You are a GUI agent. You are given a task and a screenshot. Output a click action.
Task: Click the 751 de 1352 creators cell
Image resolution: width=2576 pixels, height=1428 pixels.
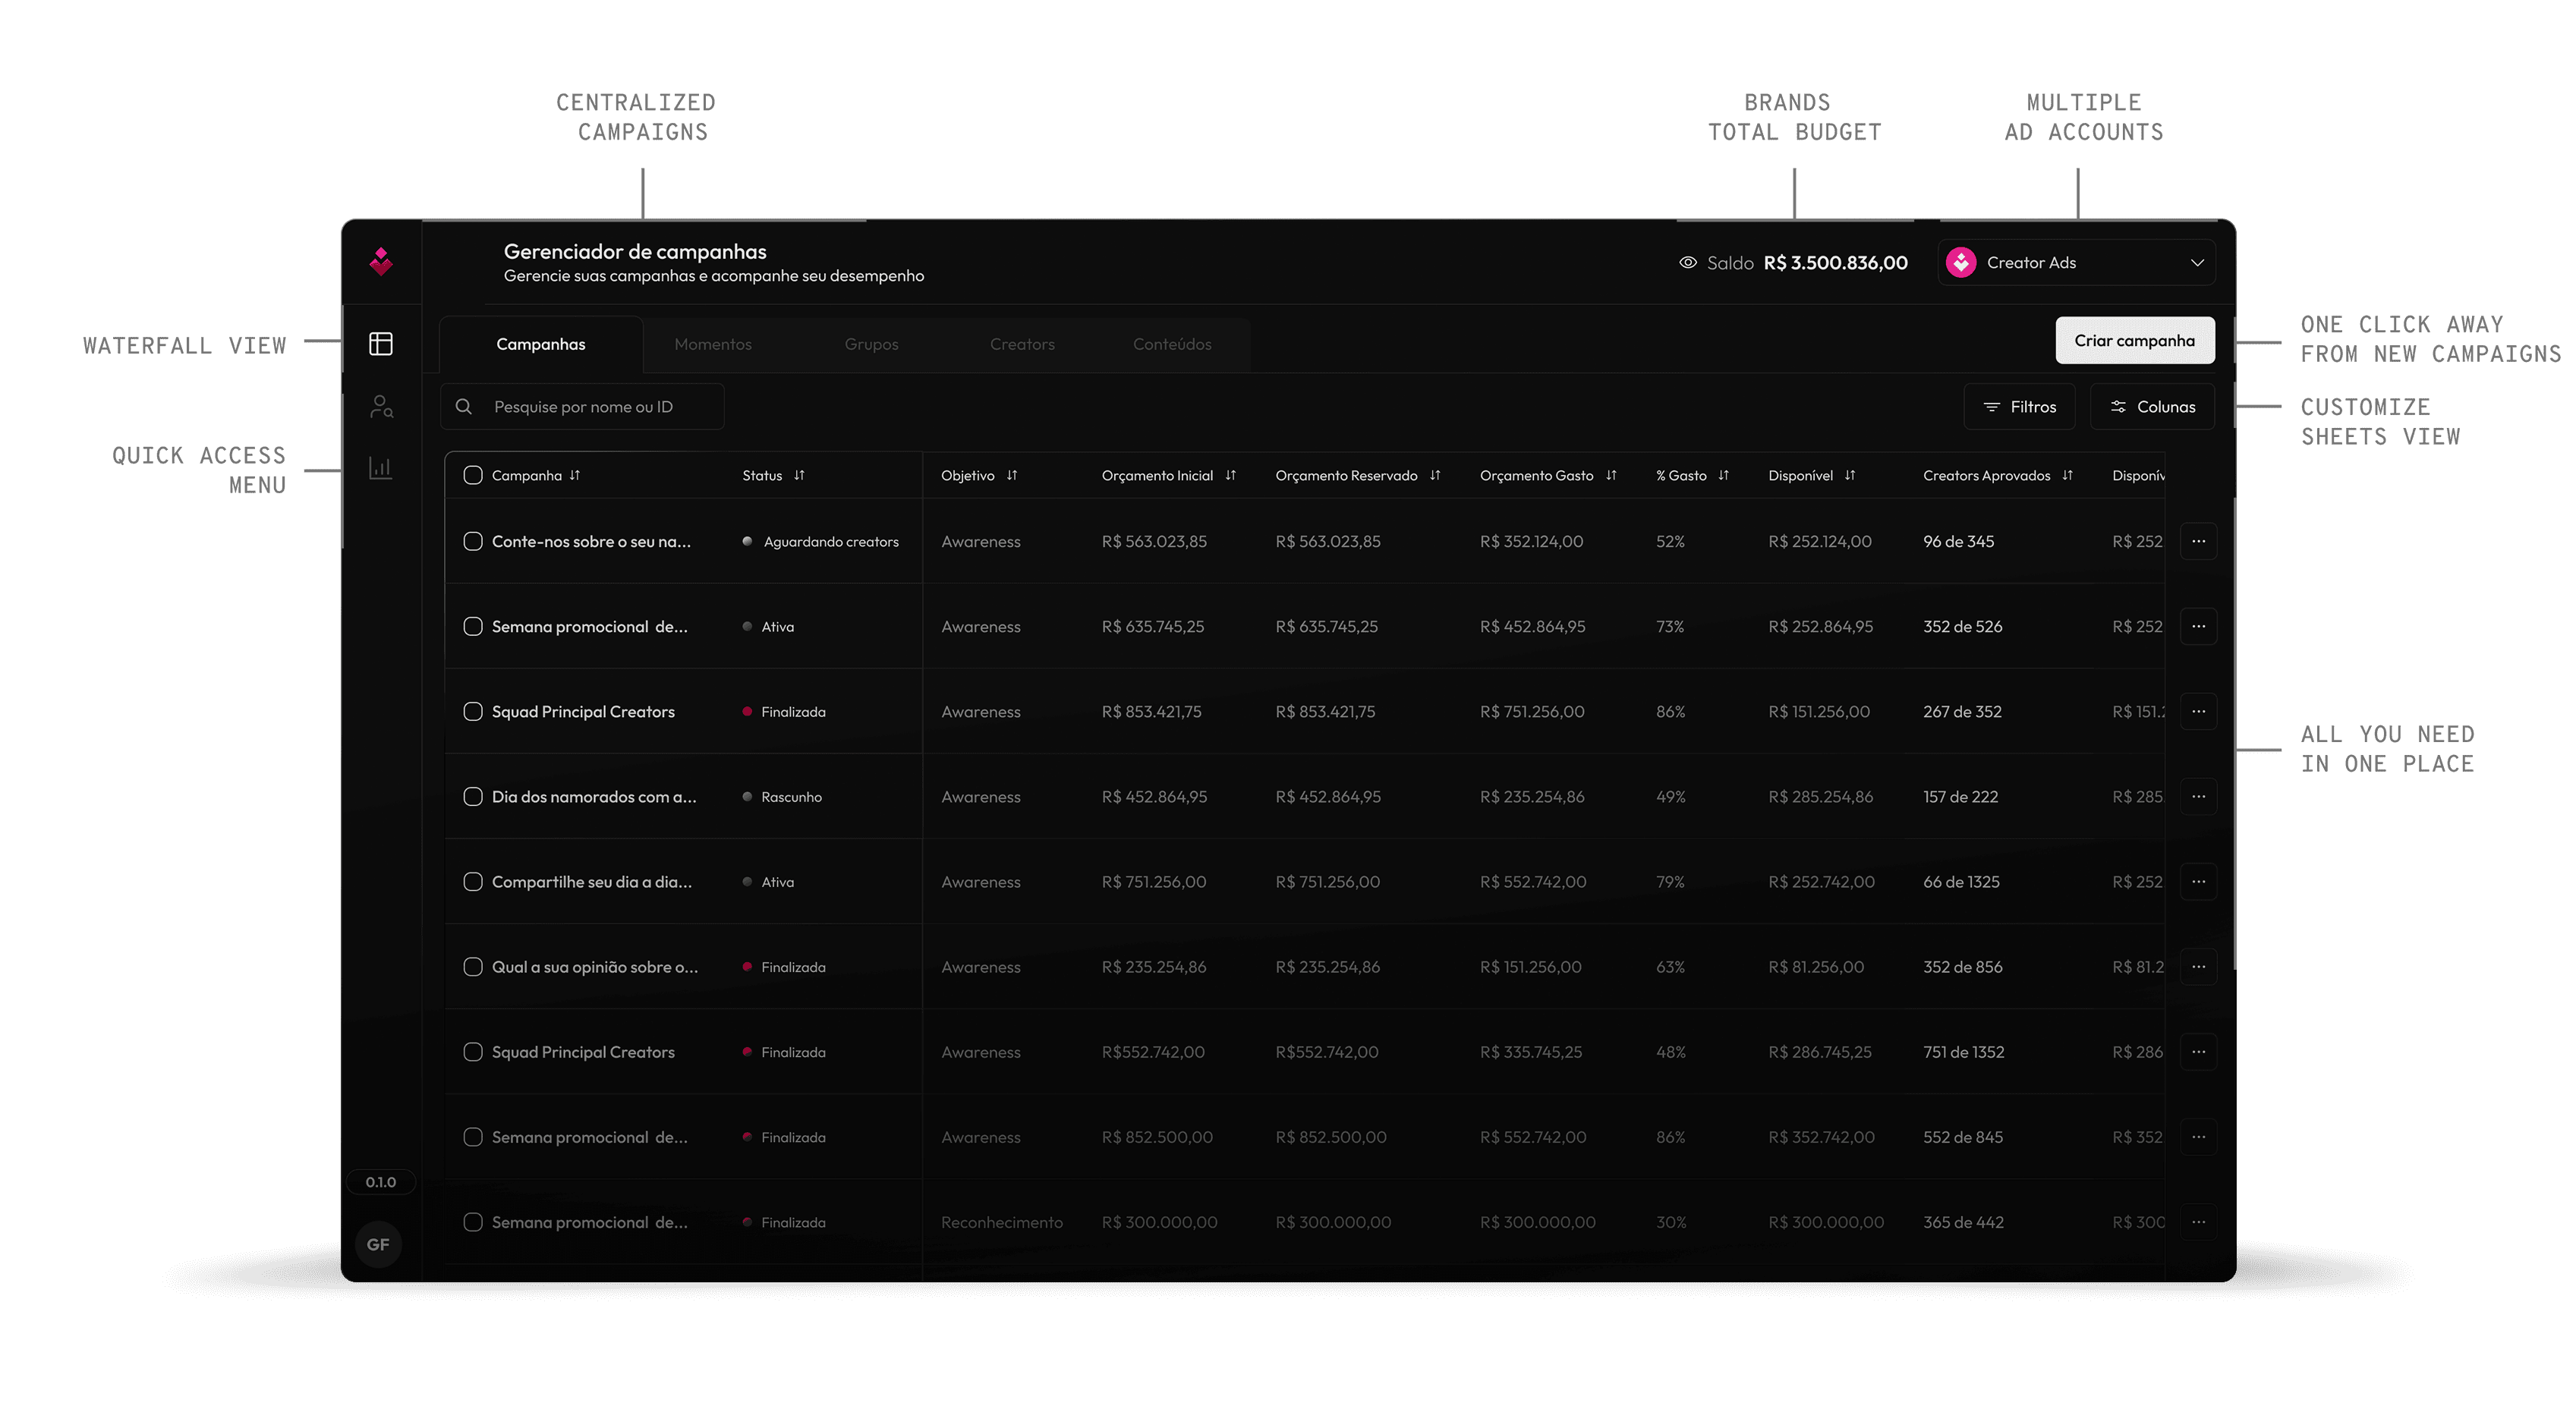click(x=1963, y=1052)
